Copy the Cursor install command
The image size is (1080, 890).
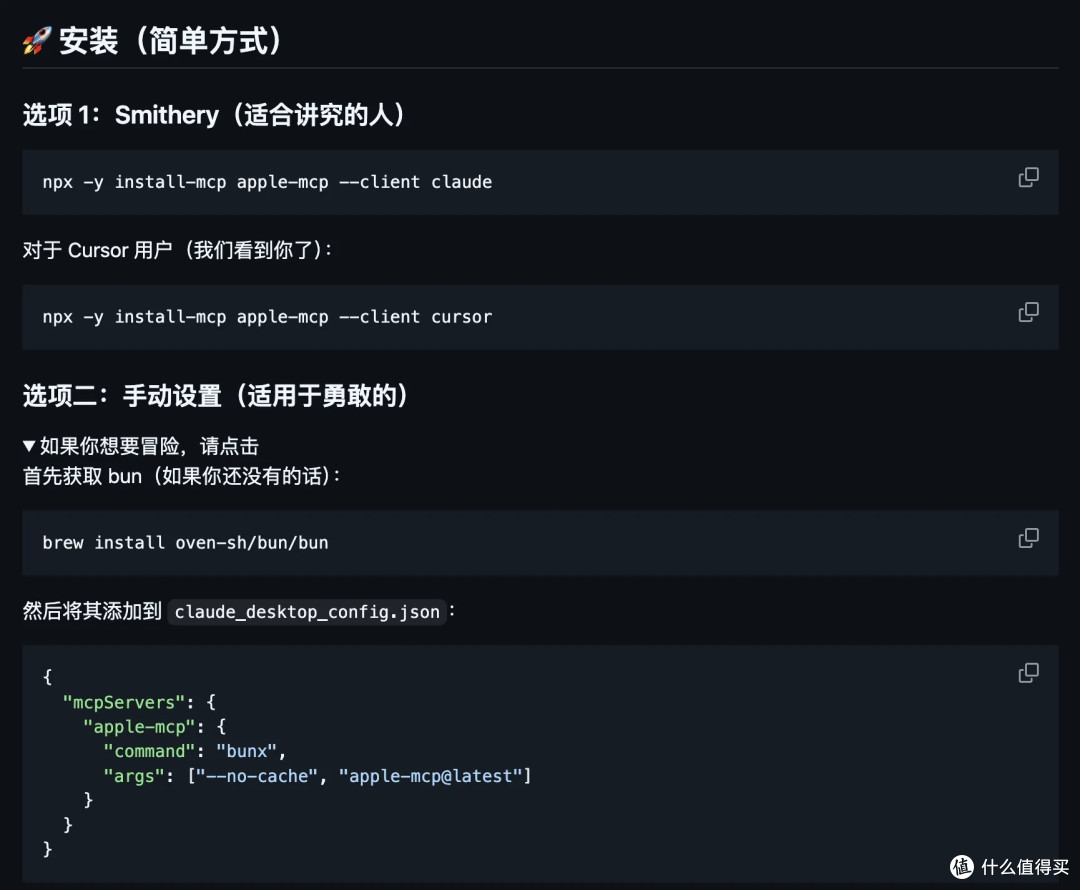(x=1028, y=312)
